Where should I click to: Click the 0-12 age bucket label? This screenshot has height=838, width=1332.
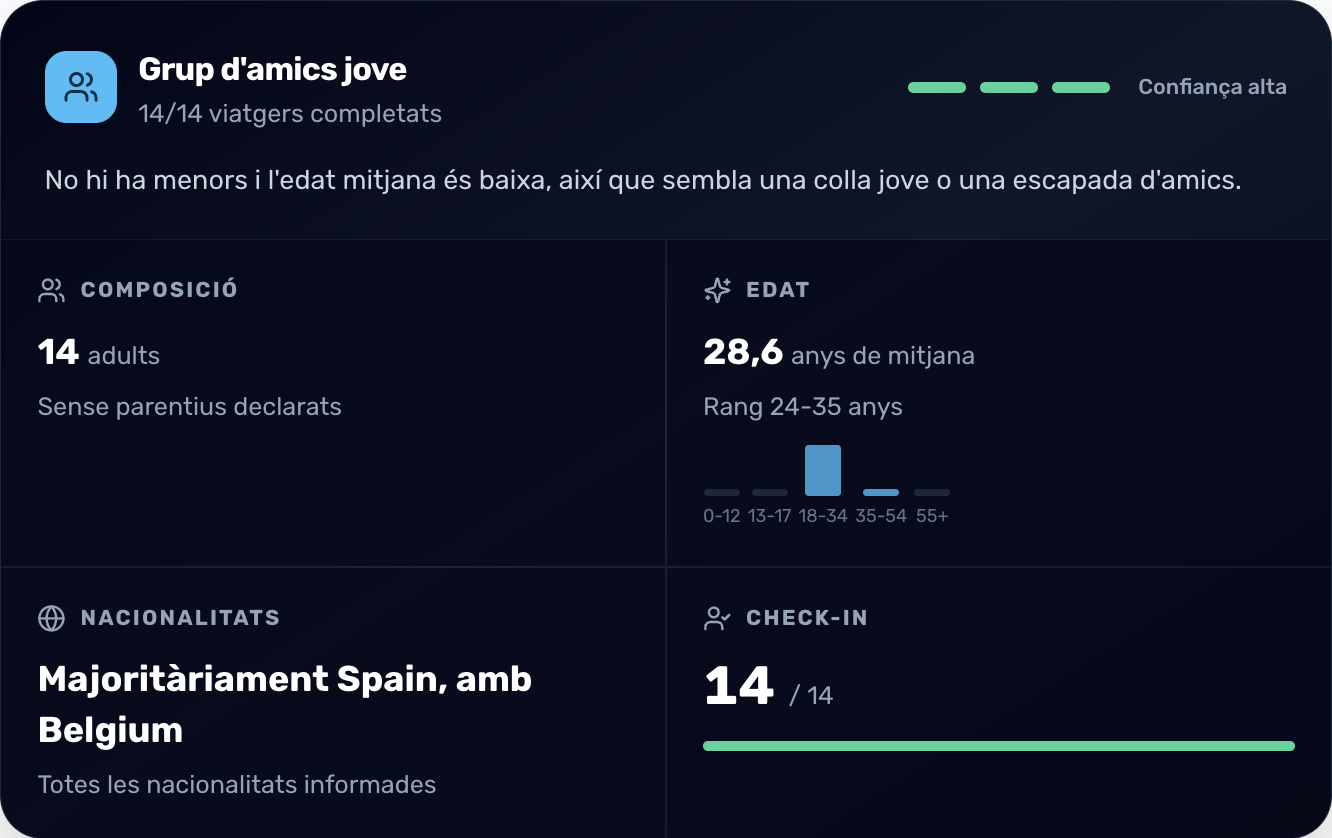(x=722, y=516)
